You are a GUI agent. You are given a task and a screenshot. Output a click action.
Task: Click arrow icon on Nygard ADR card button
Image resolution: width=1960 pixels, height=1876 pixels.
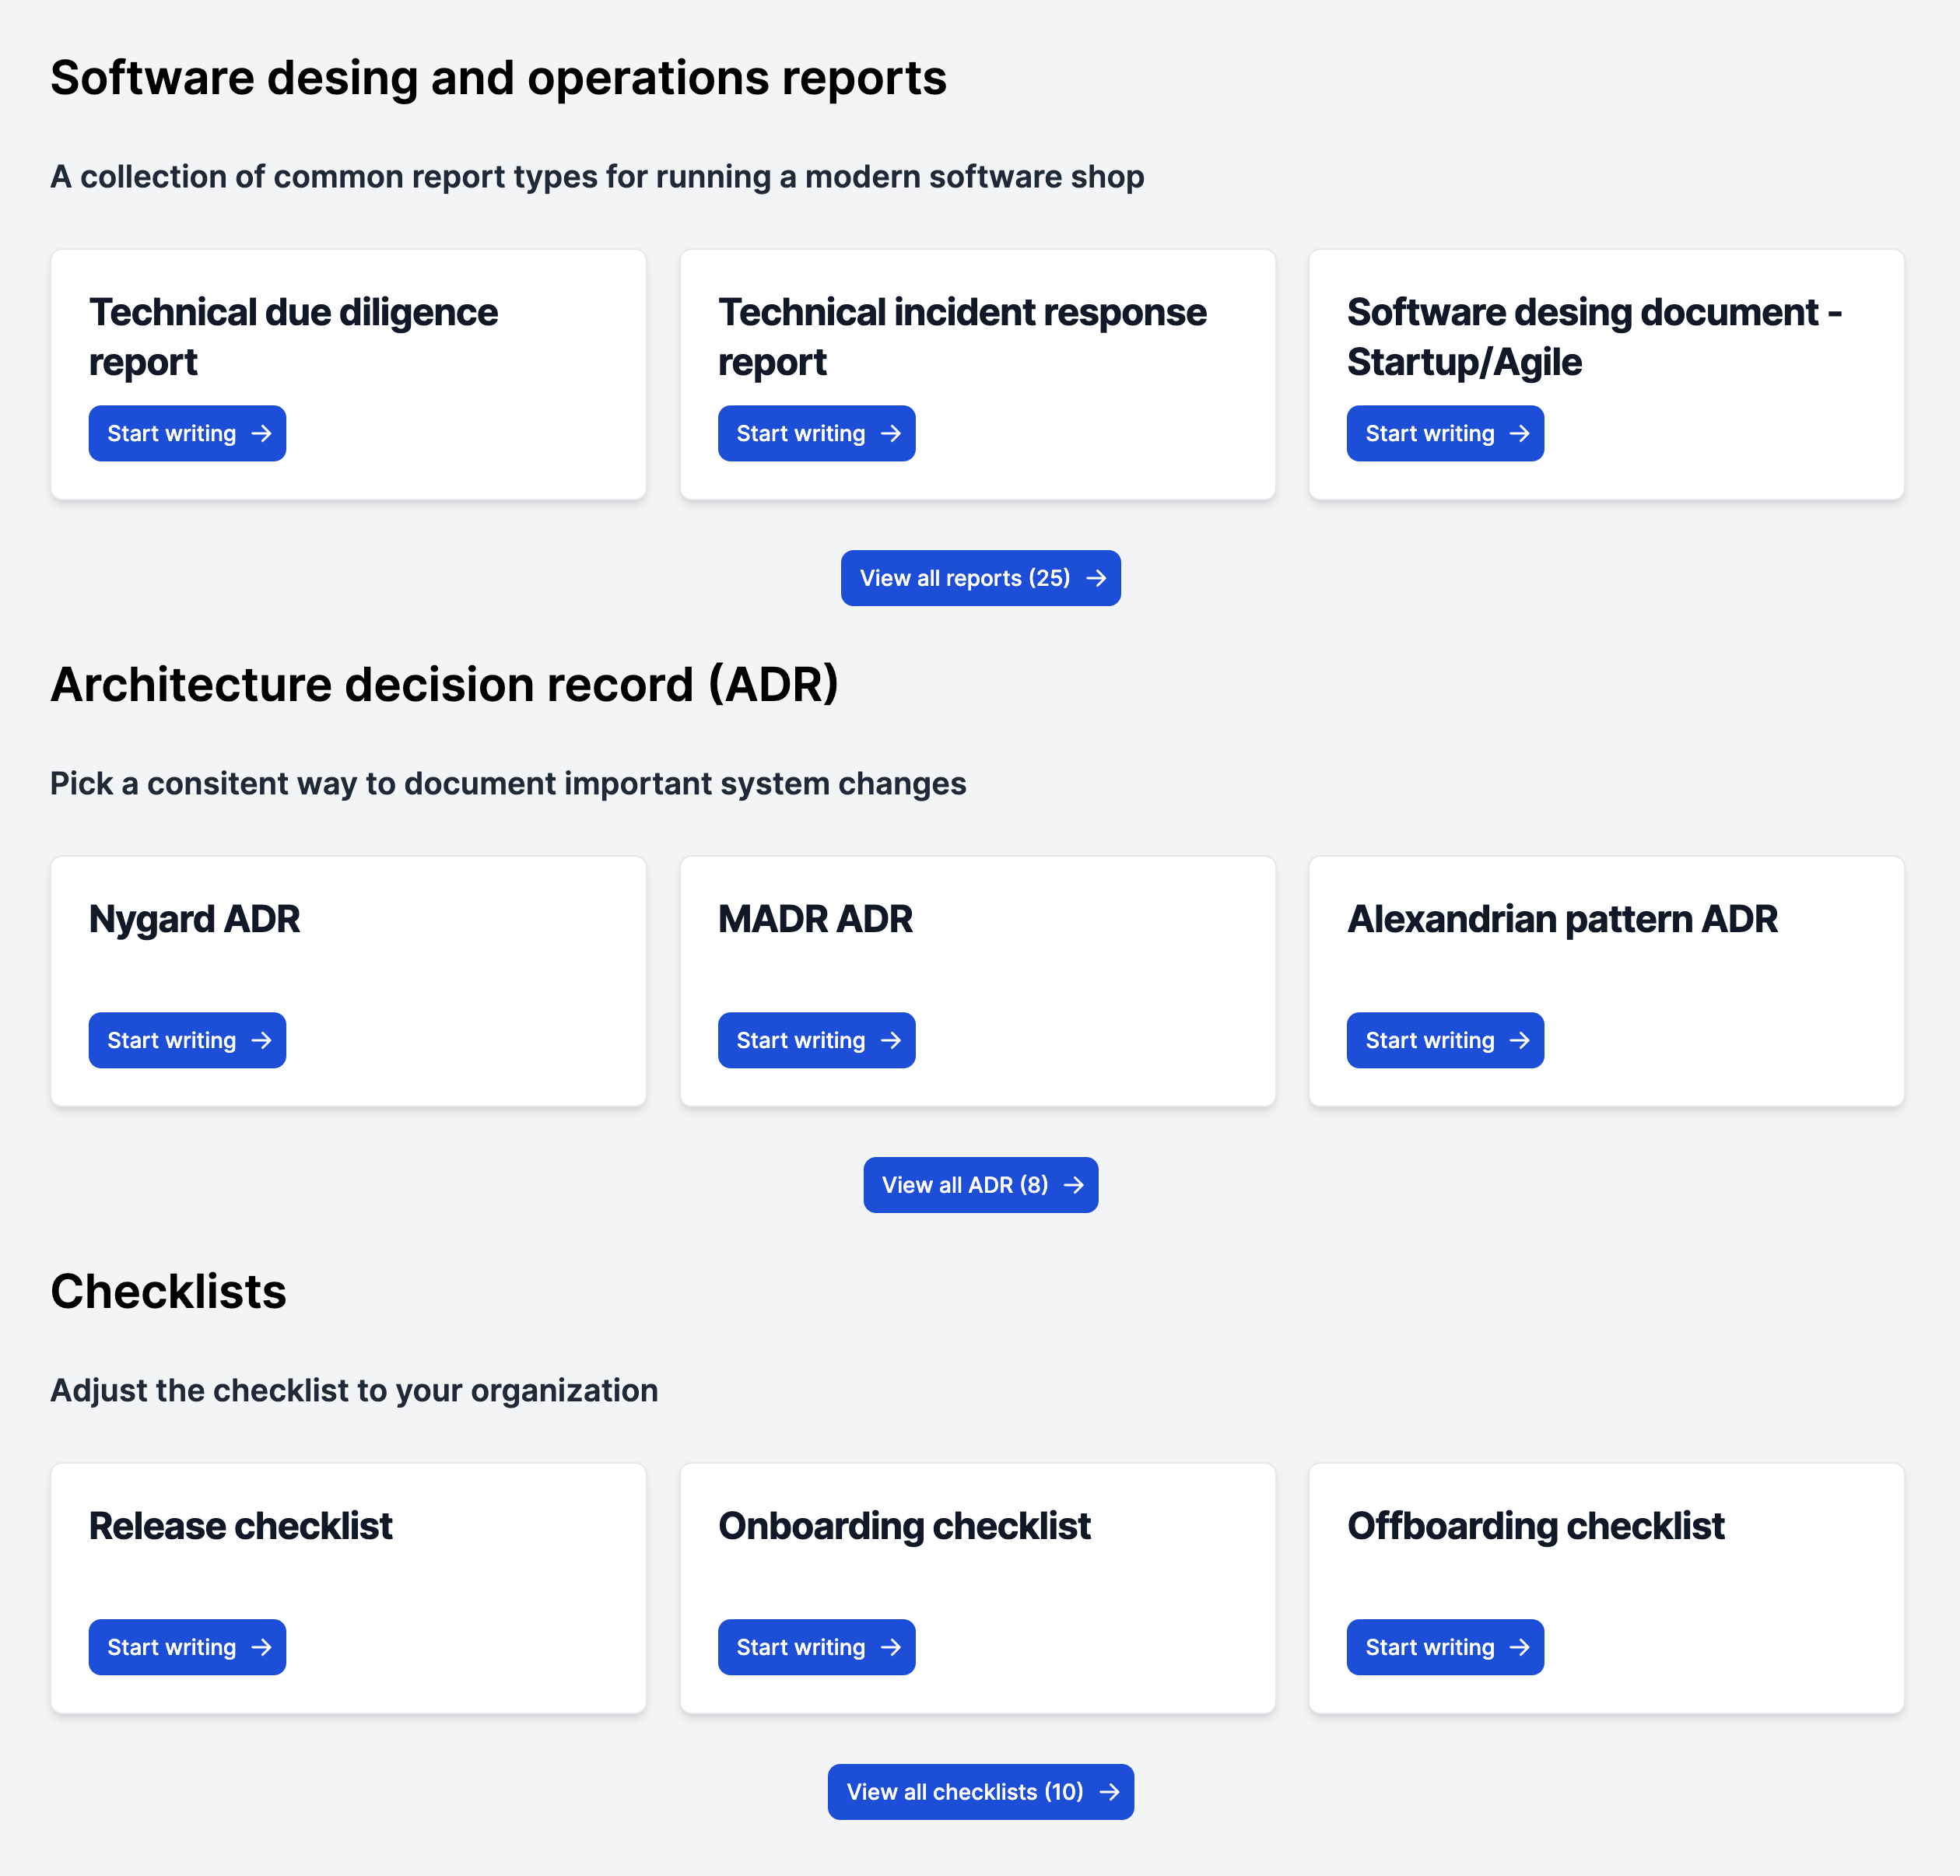[261, 1040]
